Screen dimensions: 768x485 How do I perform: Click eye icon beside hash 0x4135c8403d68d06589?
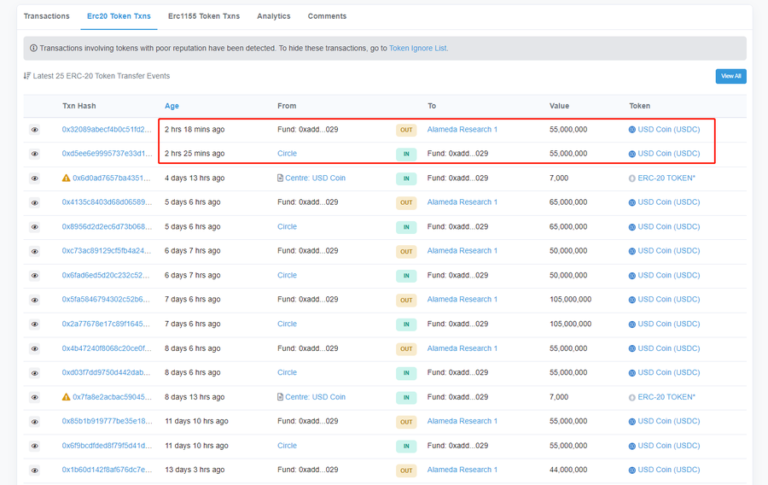click(x=34, y=203)
